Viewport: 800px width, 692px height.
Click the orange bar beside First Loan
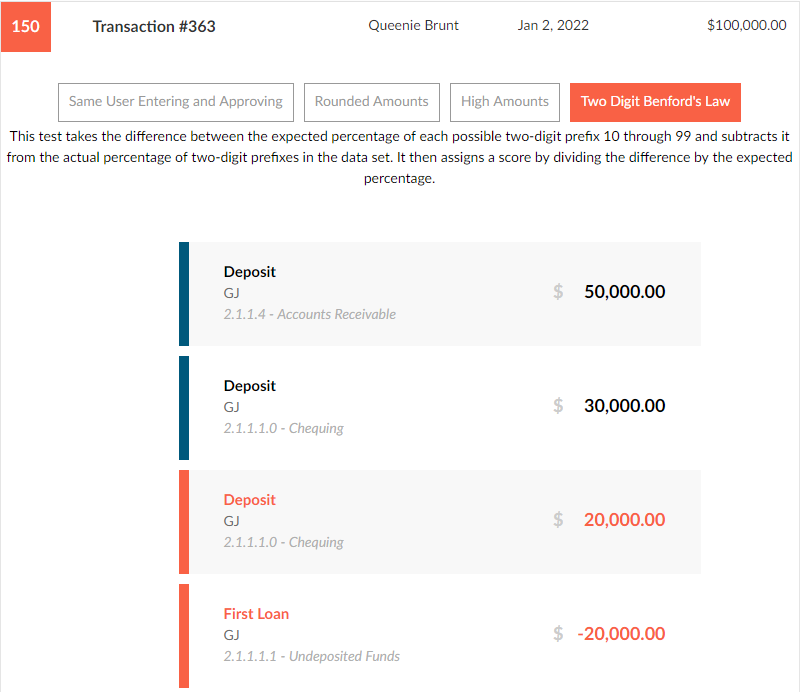pos(184,636)
